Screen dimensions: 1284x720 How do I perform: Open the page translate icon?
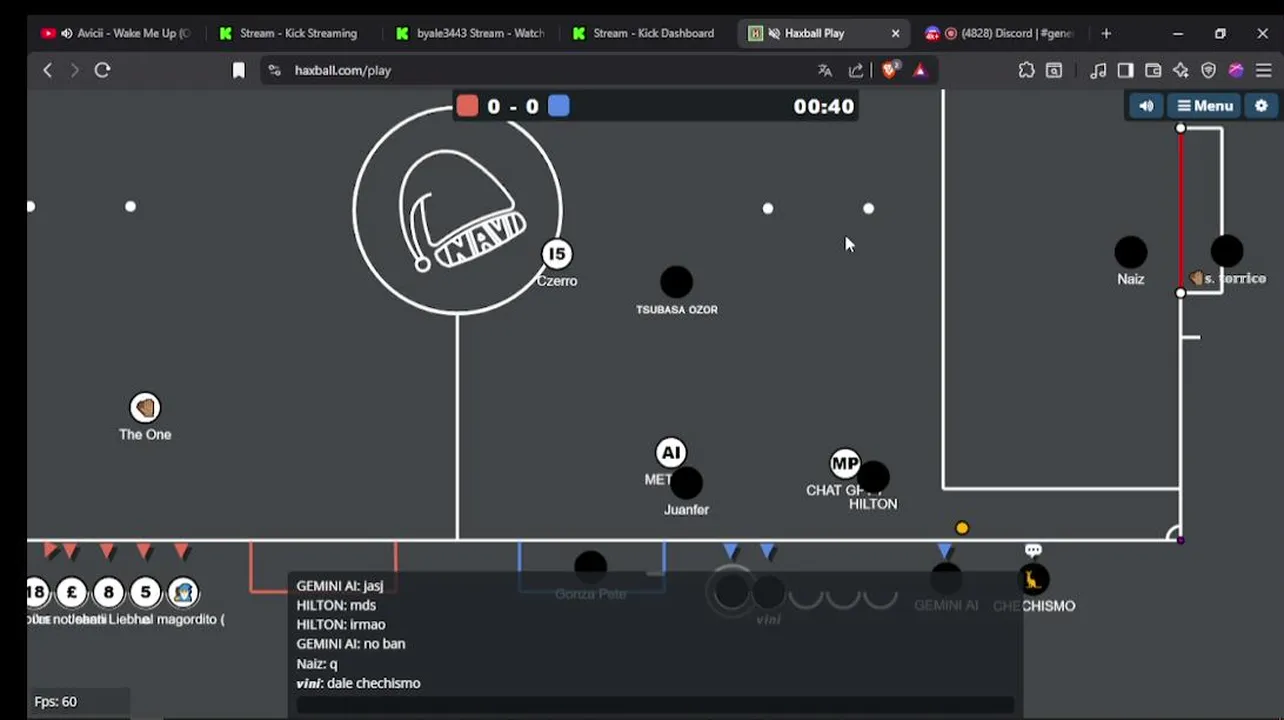[825, 70]
